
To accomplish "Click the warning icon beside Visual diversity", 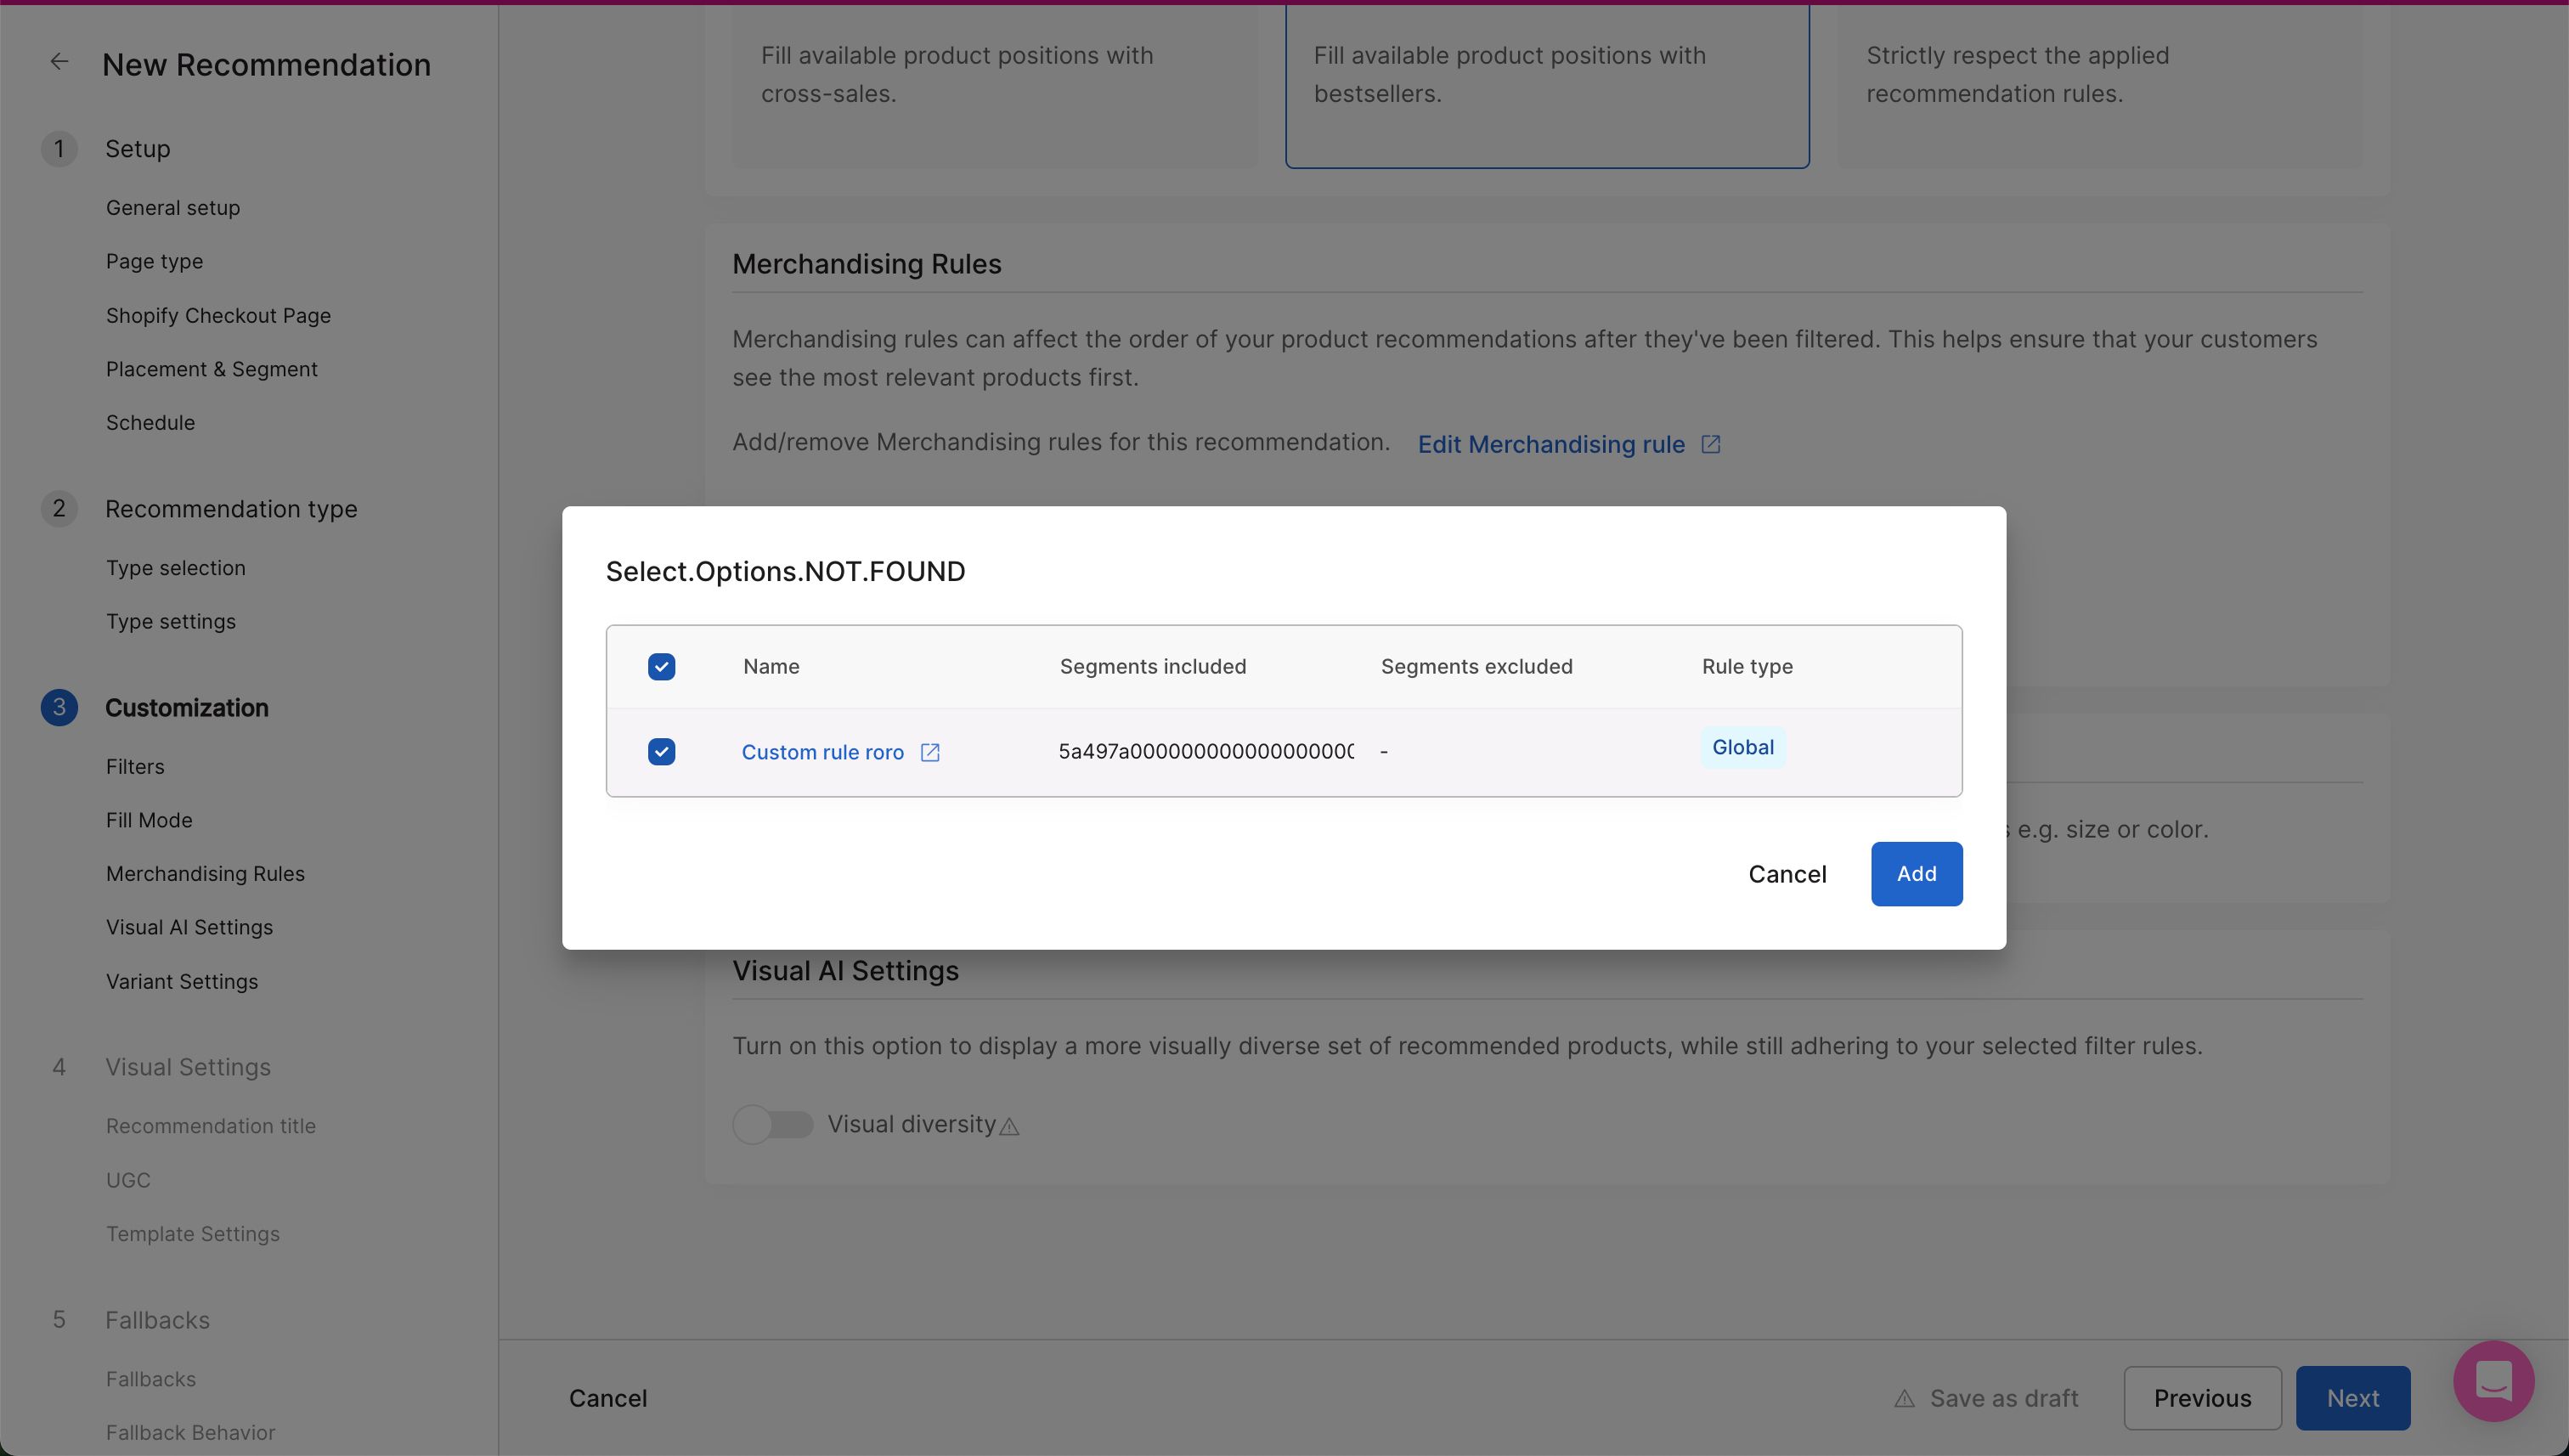I will coord(1010,1127).
